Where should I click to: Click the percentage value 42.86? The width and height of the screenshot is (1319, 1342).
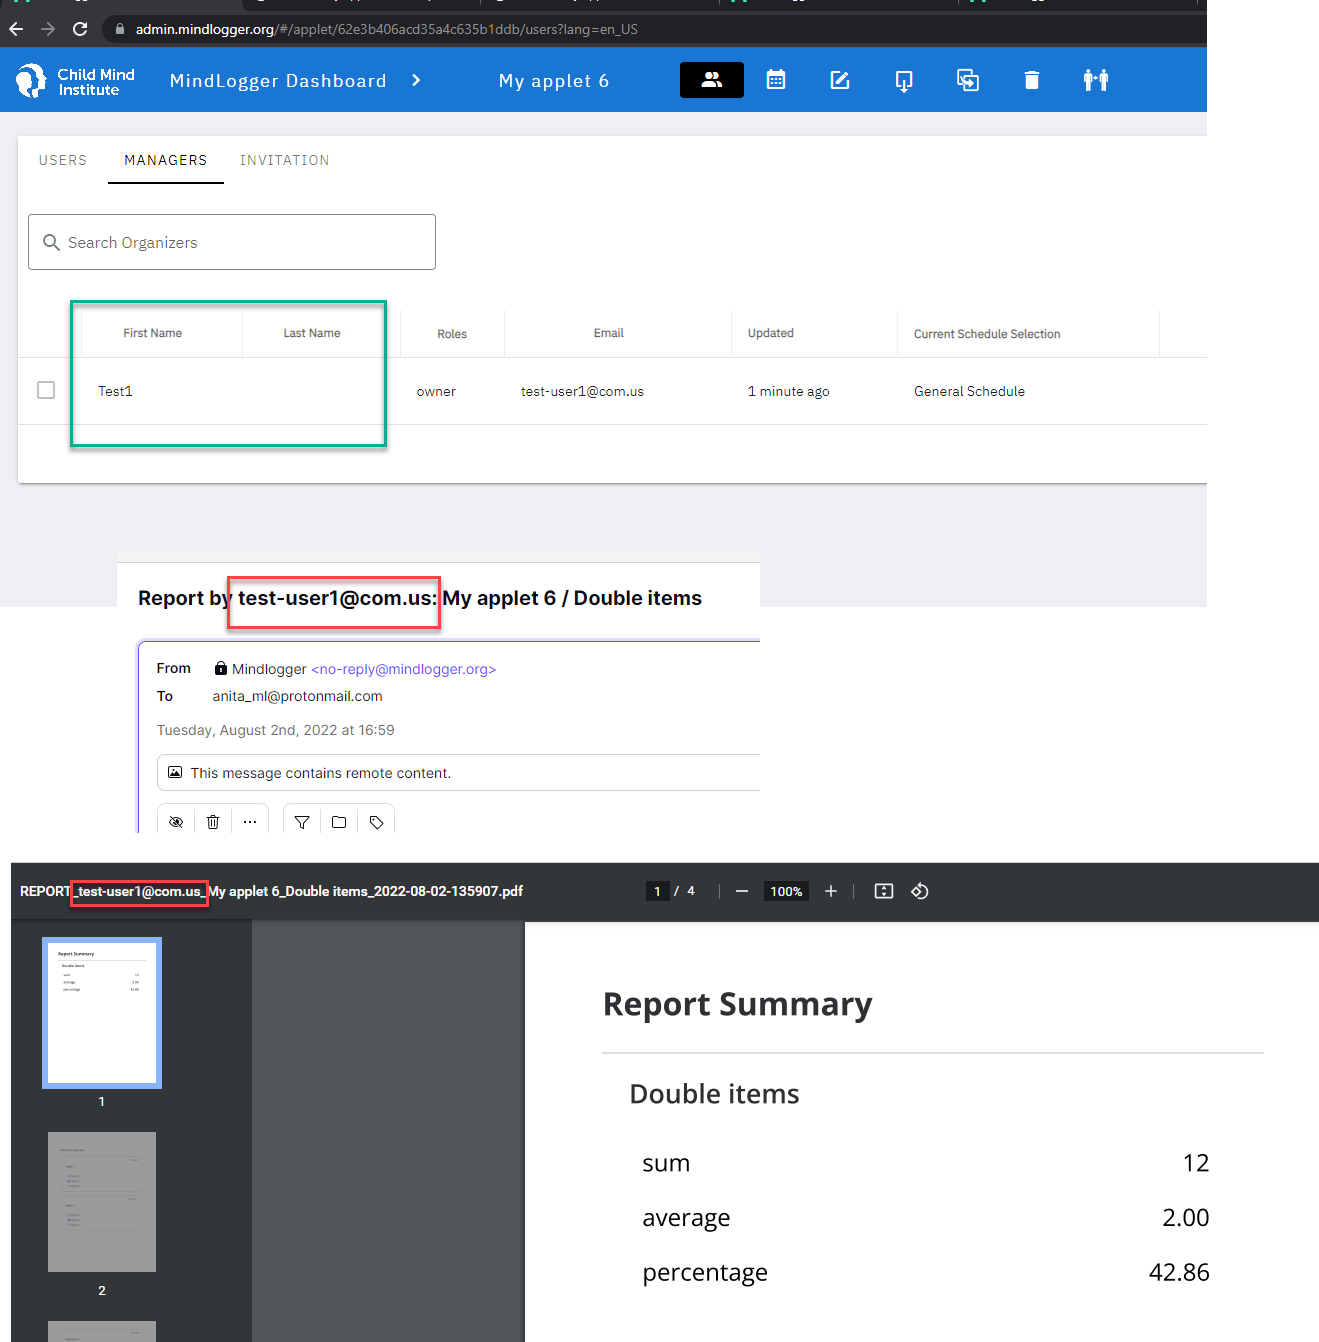click(x=1179, y=1272)
